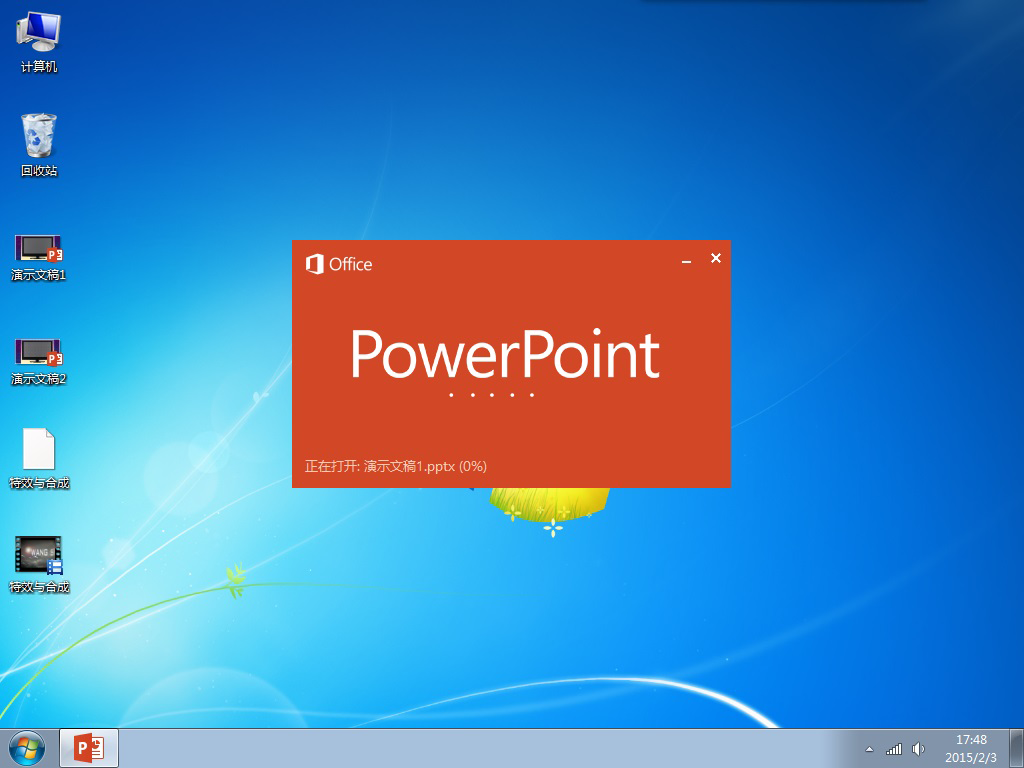Viewport: 1024px width, 768px height.
Task: Select the 演示文稿2 PowerPoint file icon
Action: coord(39,361)
